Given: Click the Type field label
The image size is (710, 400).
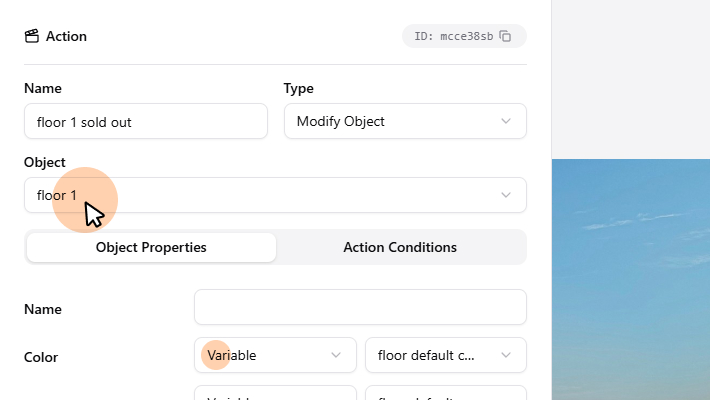Looking at the screenshot, I should click(x=299, y=88).
